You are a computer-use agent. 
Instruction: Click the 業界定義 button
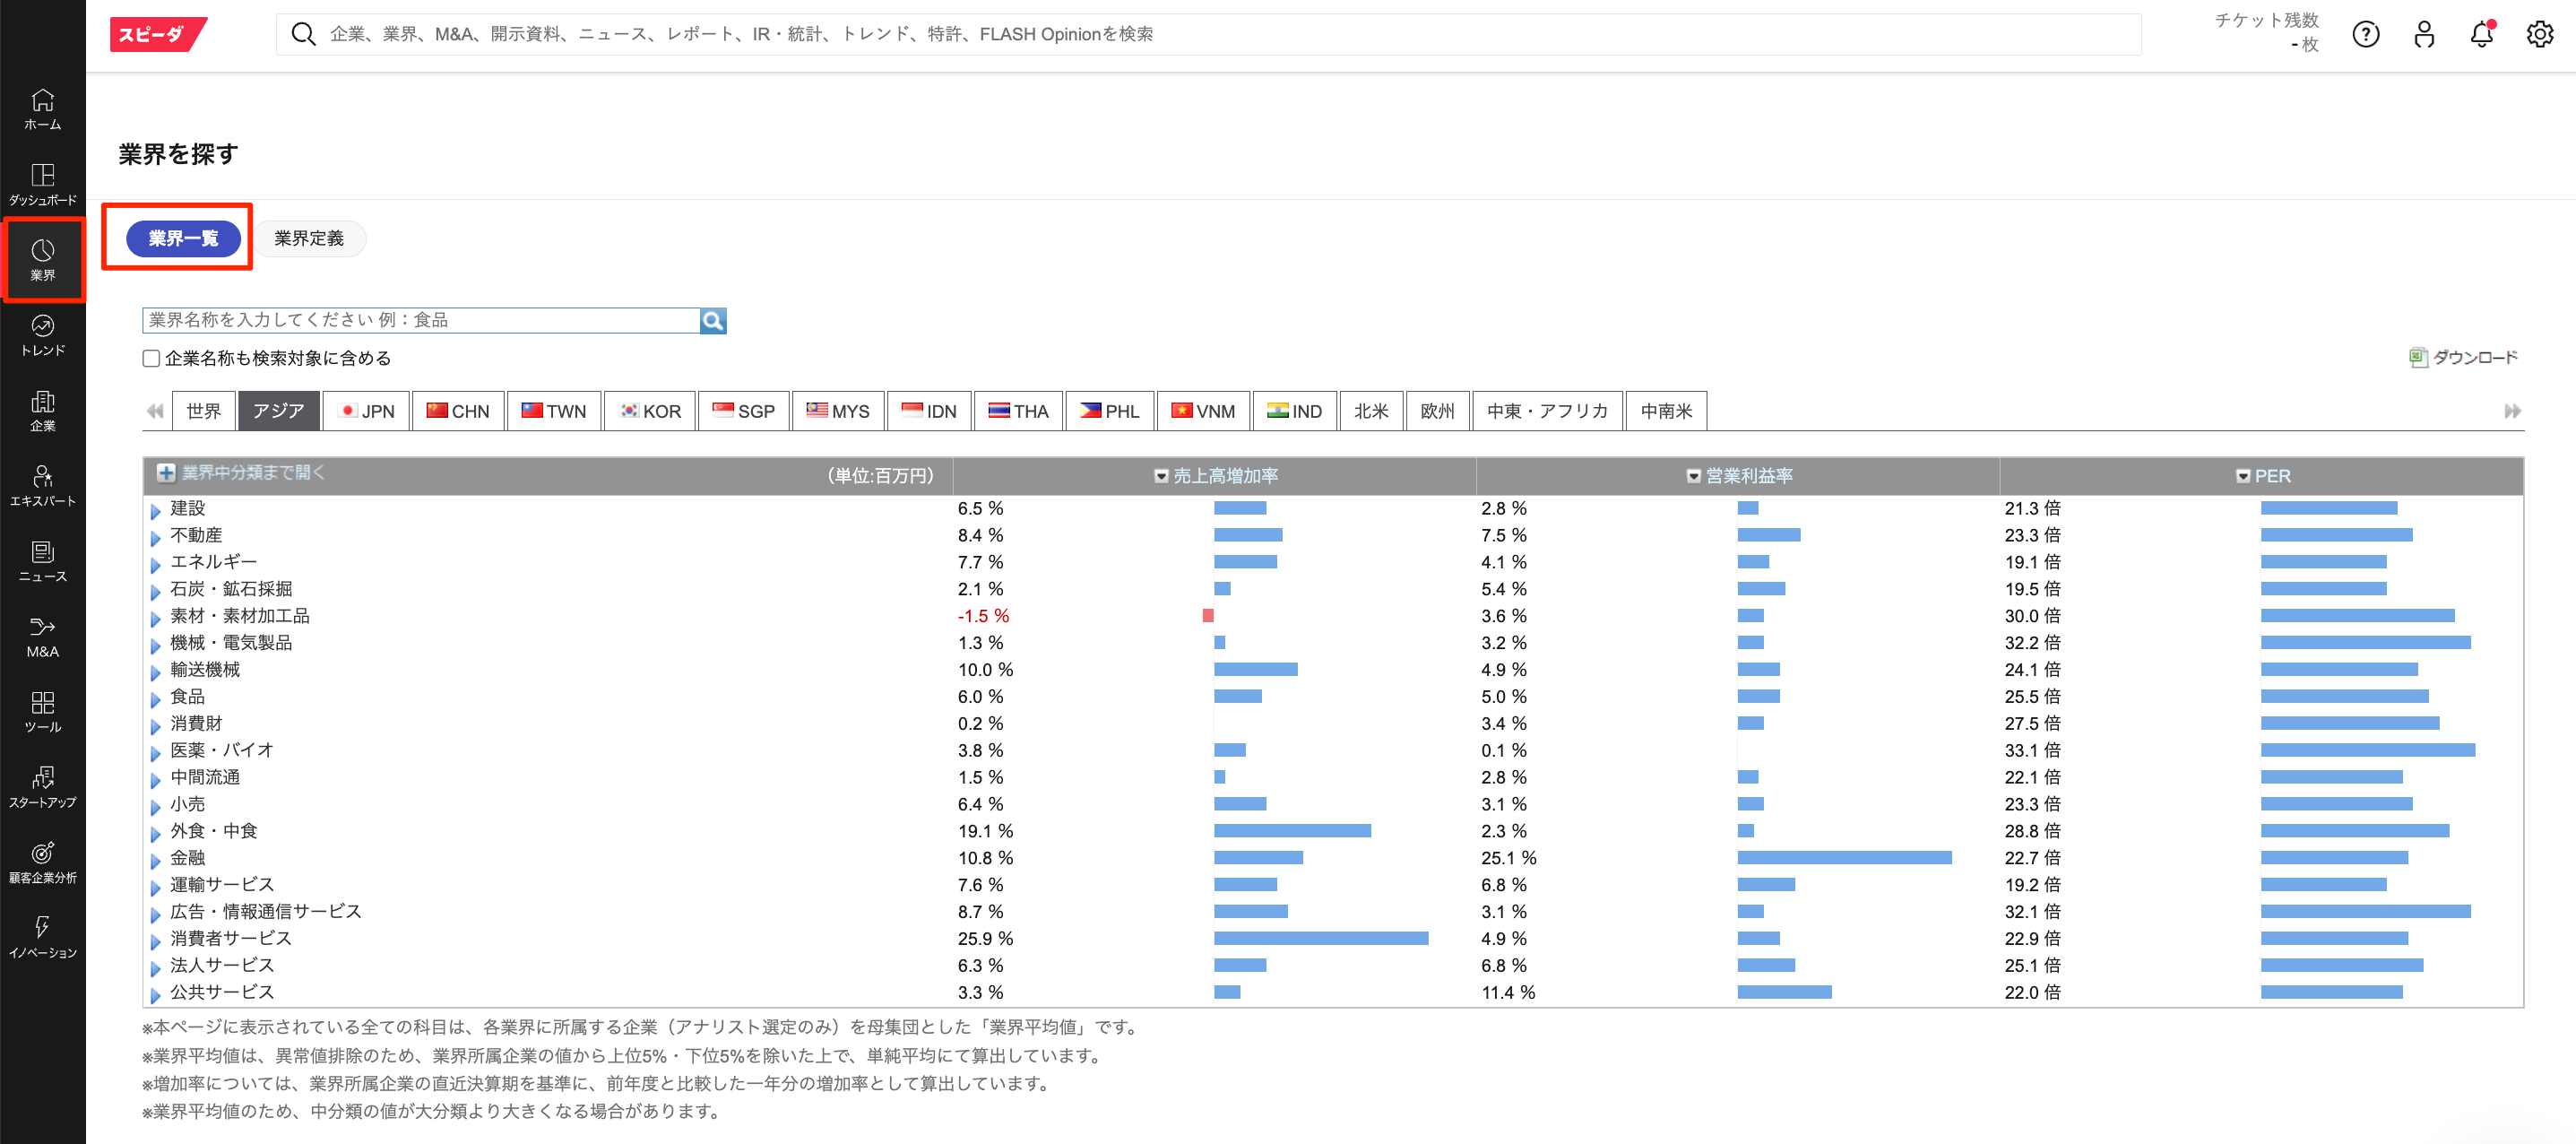pos(309,238)
